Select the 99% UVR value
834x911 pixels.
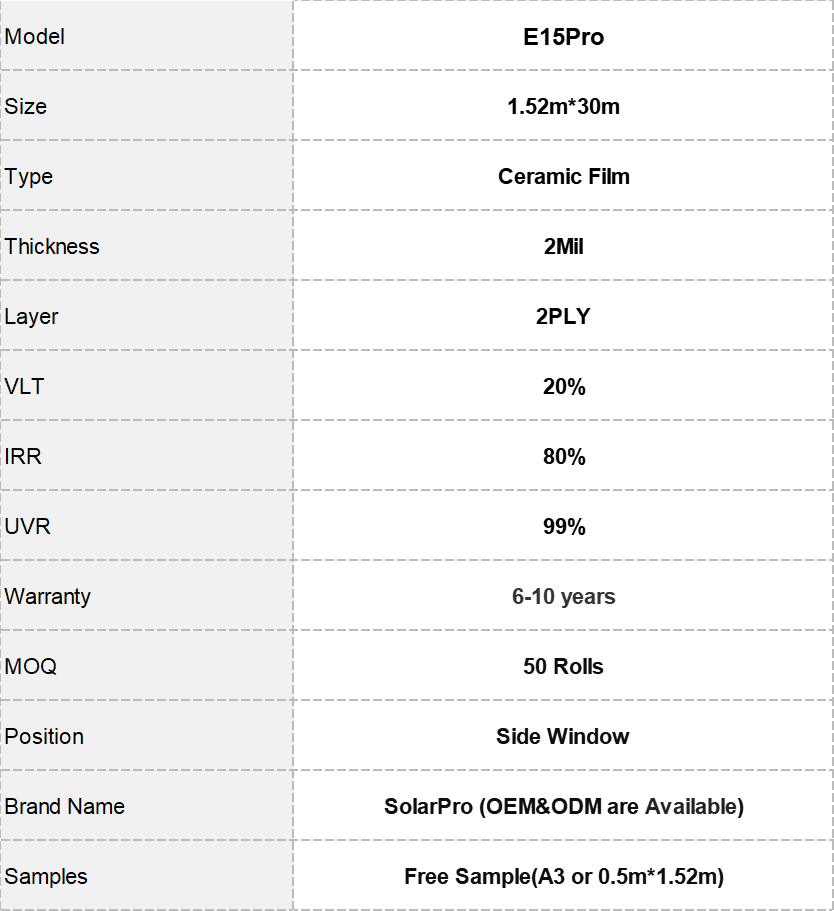coord(564,527)
